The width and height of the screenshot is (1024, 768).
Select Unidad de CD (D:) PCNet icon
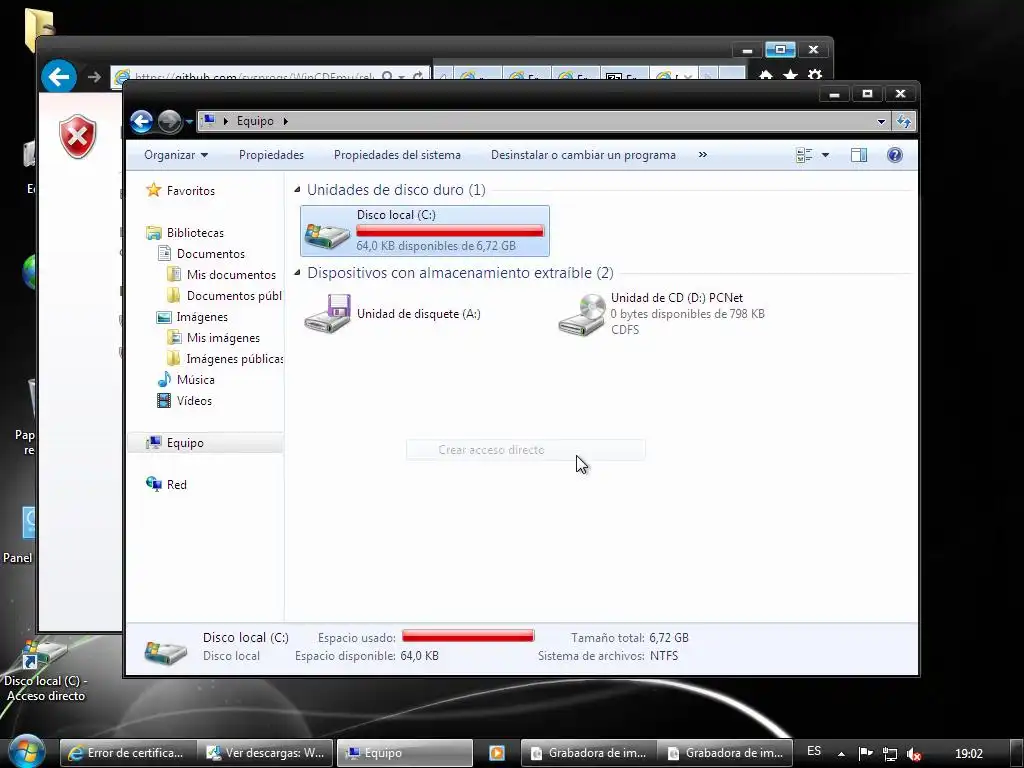582,314
